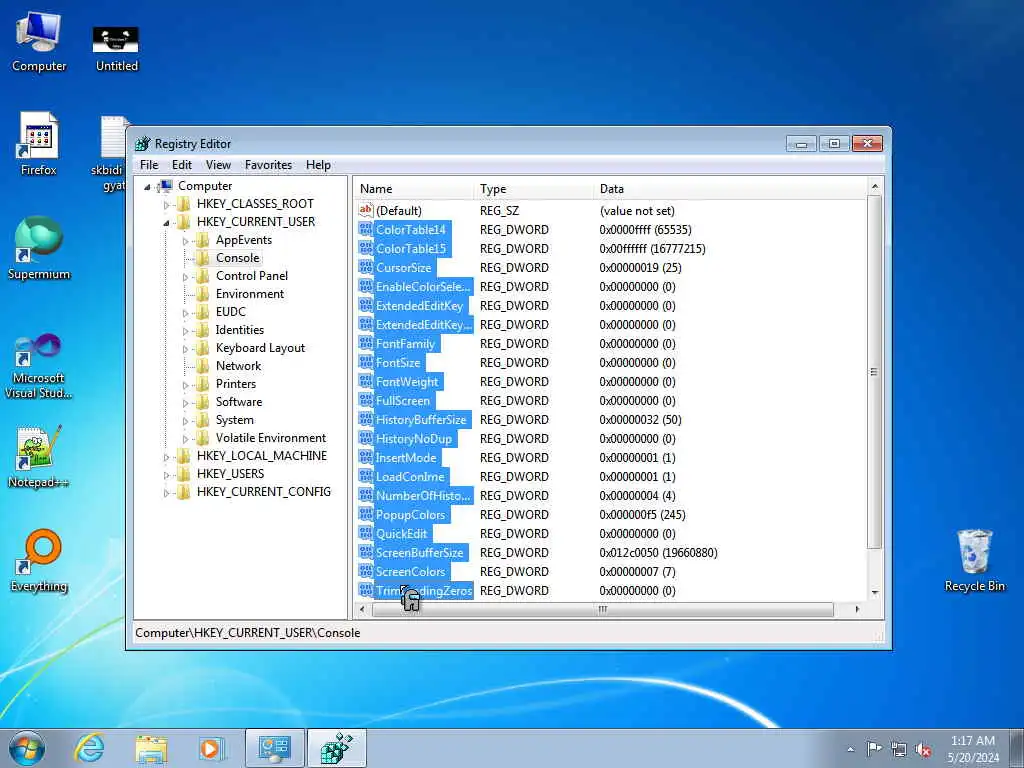Collapse the HKEY_CURRENT_USER tree node
The height and width of the screenshot is (768, 1024).
pyautogui.click(x=167, y=223)
